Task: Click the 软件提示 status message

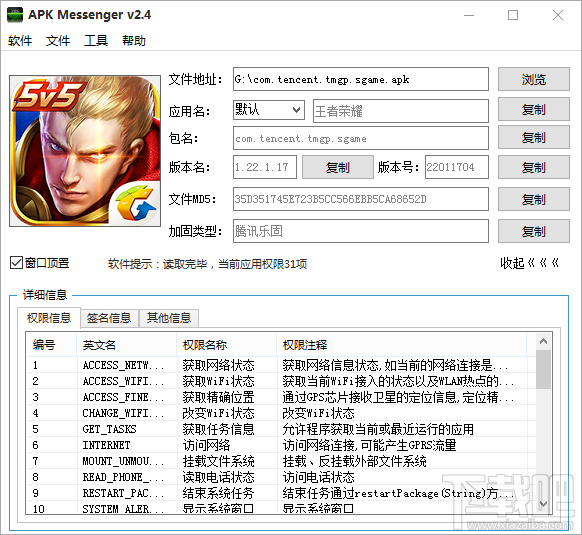Action: (x=207, y=264)
